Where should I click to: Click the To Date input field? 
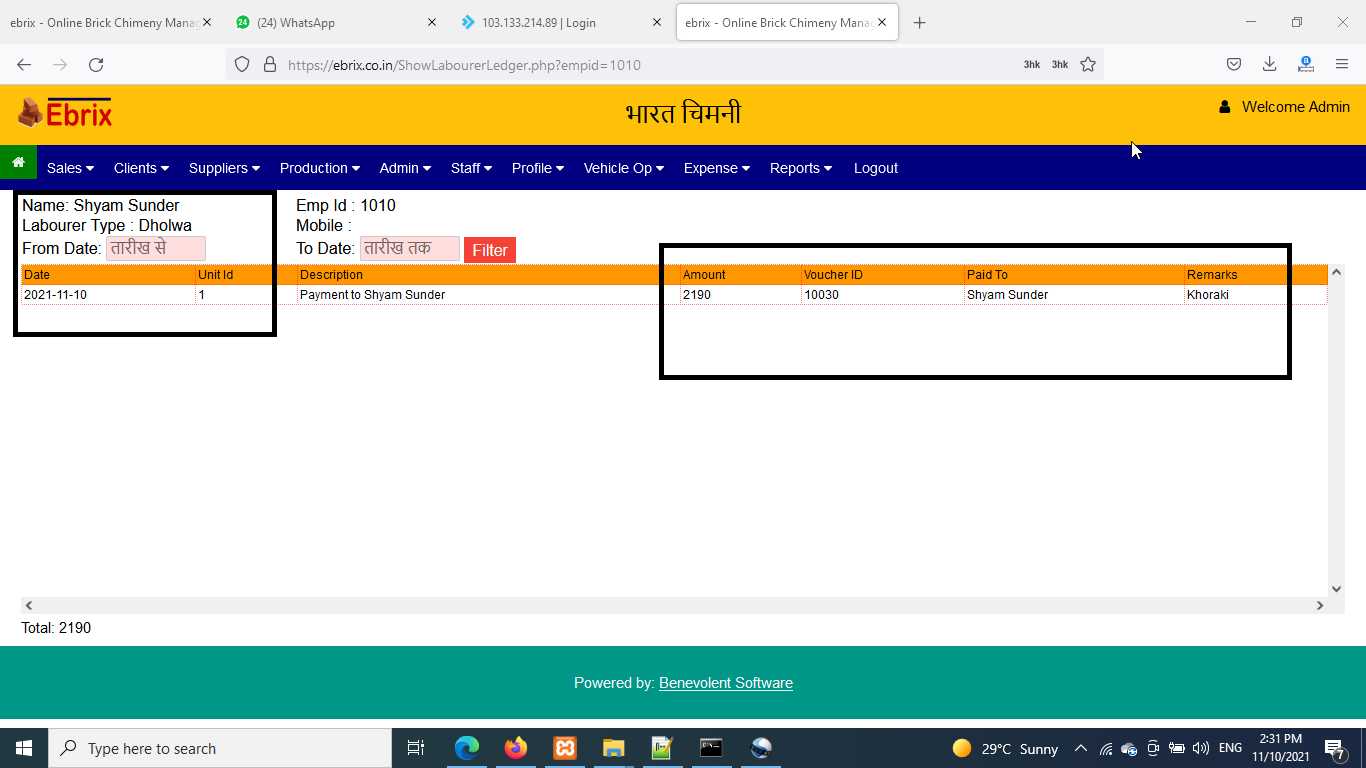tap(410, 248)
